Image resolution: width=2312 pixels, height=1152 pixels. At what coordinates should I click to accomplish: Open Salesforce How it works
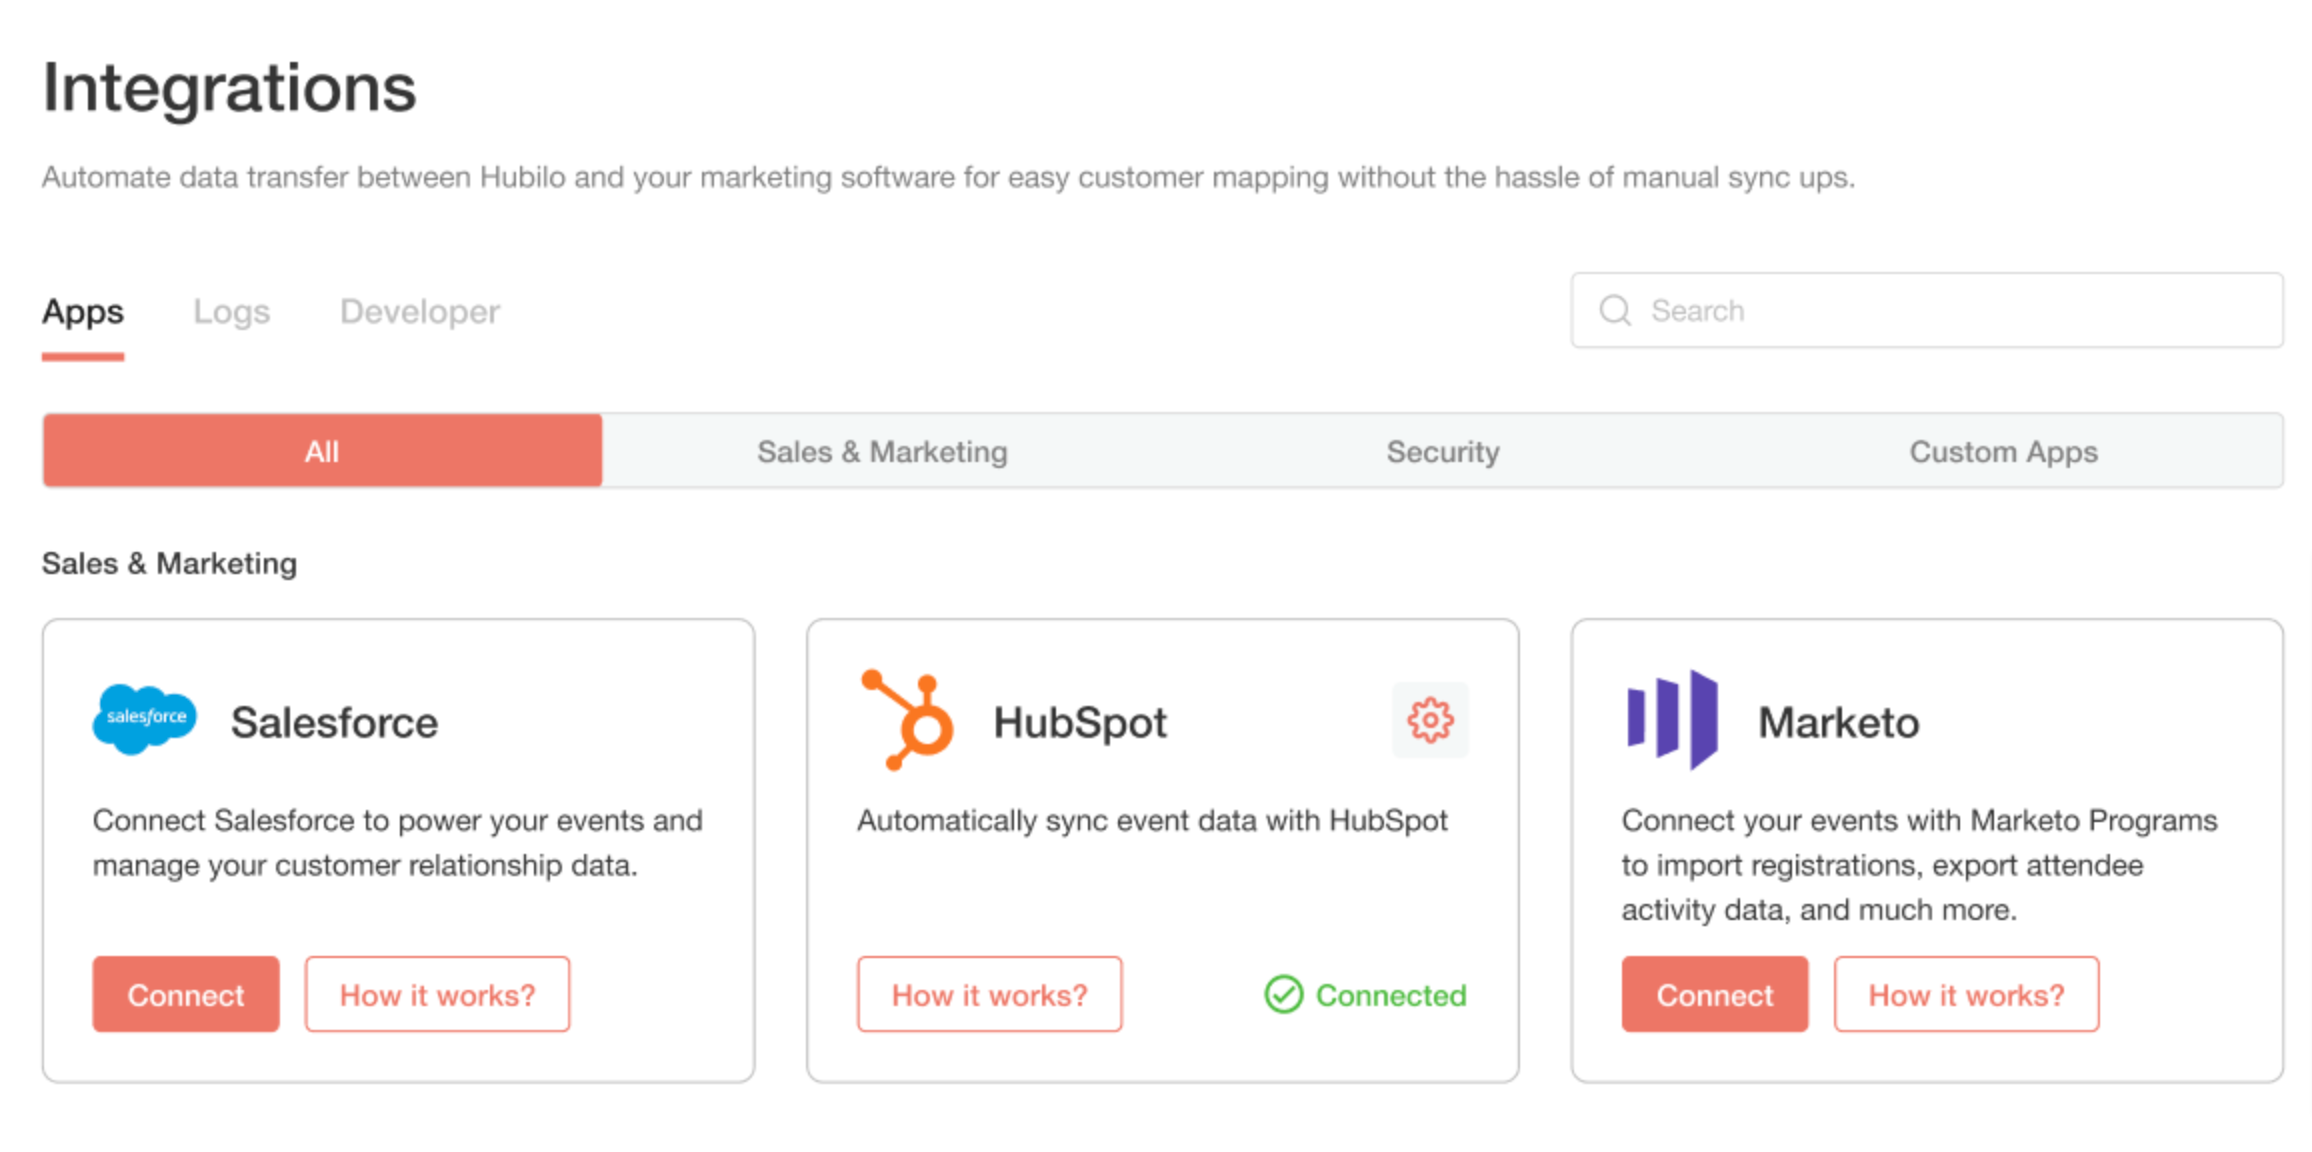click(x=437, y=994)
